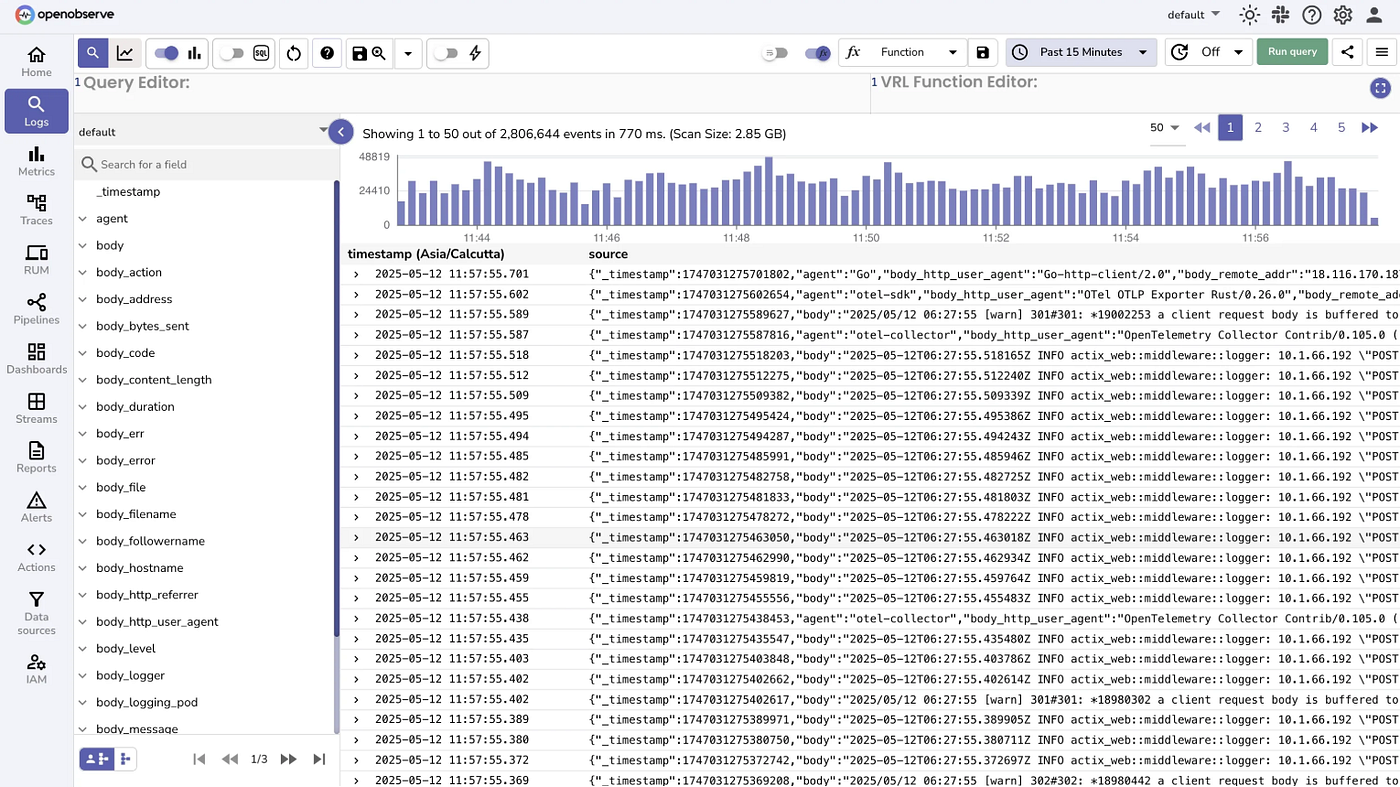Jump to last field list page
The image size is (1400, 787).
coord(319,759)
